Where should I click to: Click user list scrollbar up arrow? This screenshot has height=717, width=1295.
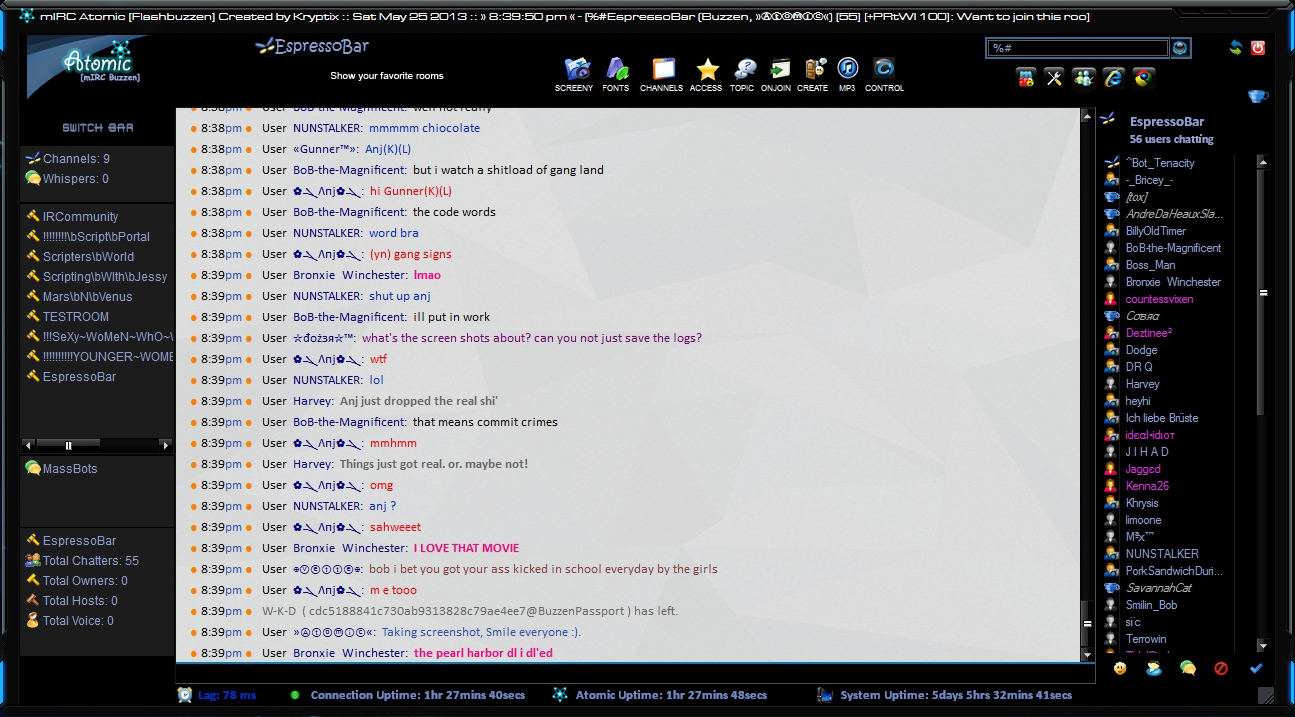1263,161
